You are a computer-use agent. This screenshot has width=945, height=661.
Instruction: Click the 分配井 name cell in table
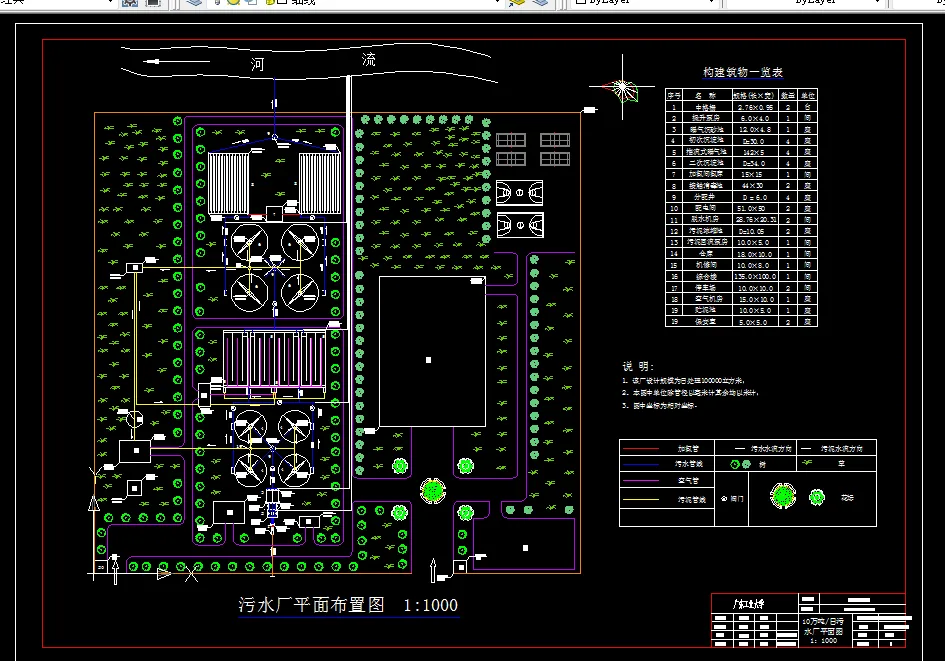pos(706,198)
